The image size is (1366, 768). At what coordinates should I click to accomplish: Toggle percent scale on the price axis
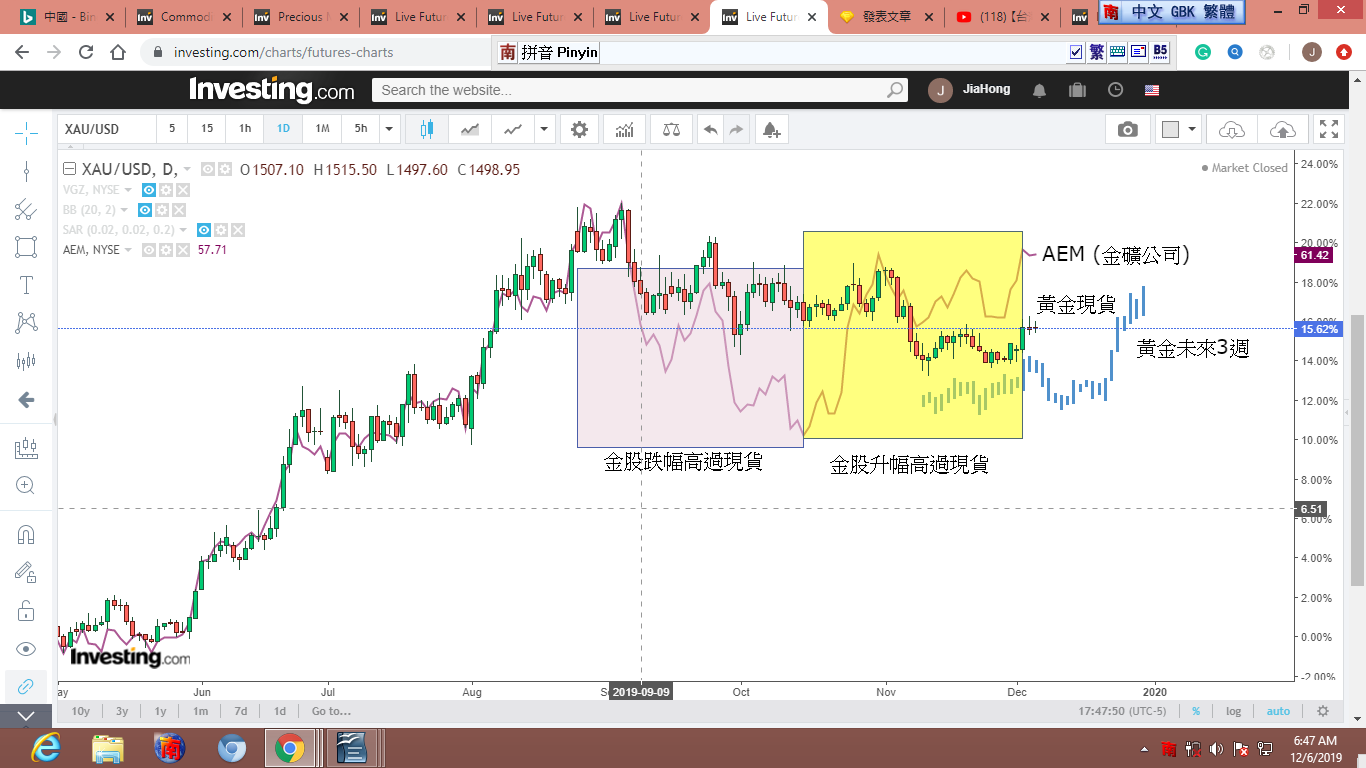[1195, 711]
